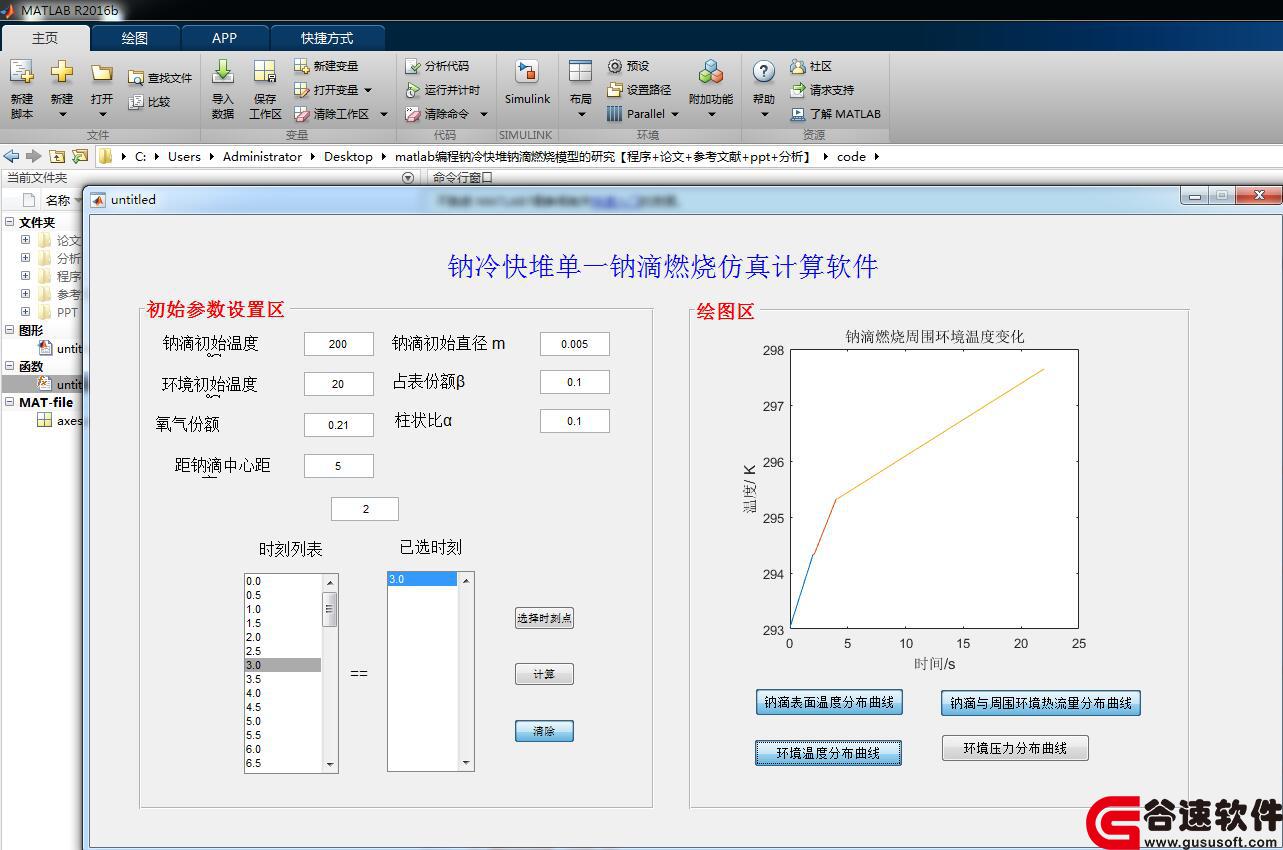Click the 环境初始温度 field showing 20
Screen dimensions: 1283x850
[339, 384]
